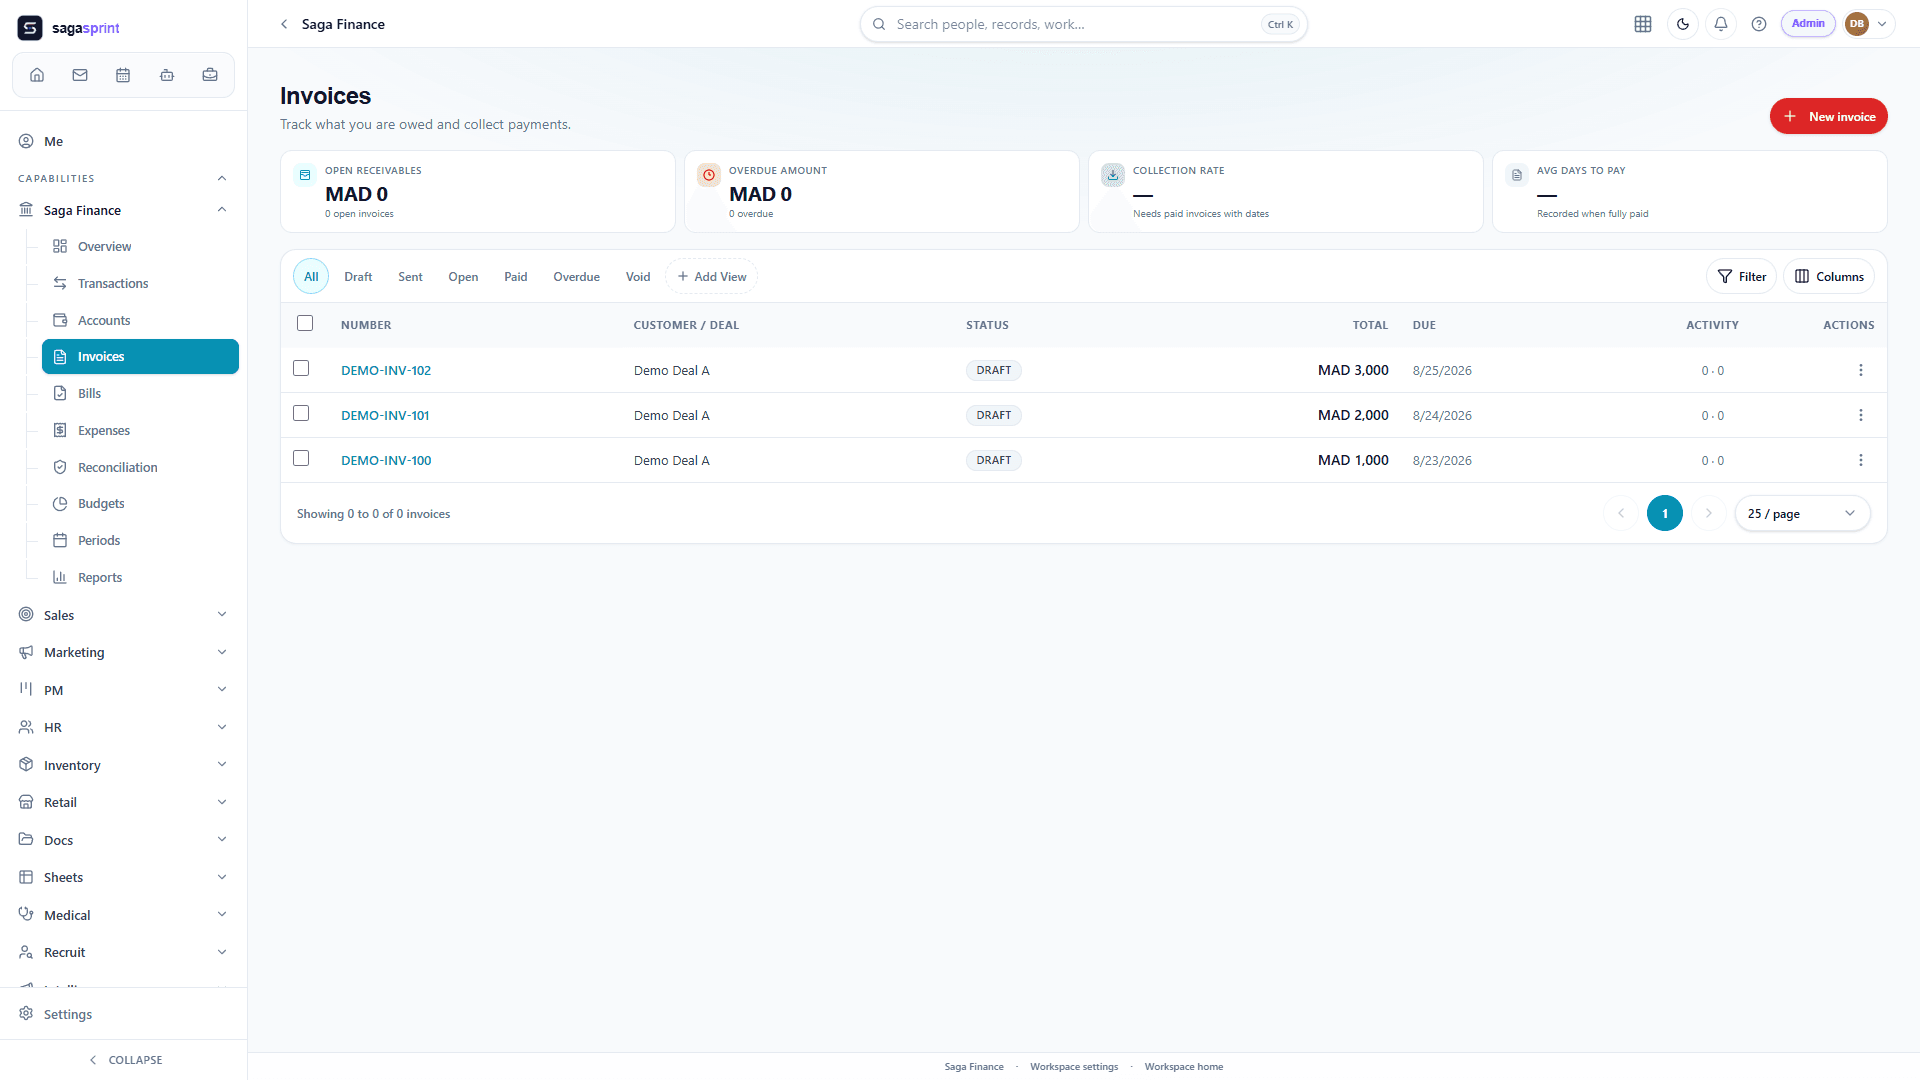Open the user menu chevron beside avatar
Viewport: 1920px width, 1080px height.
[1882, 24]
